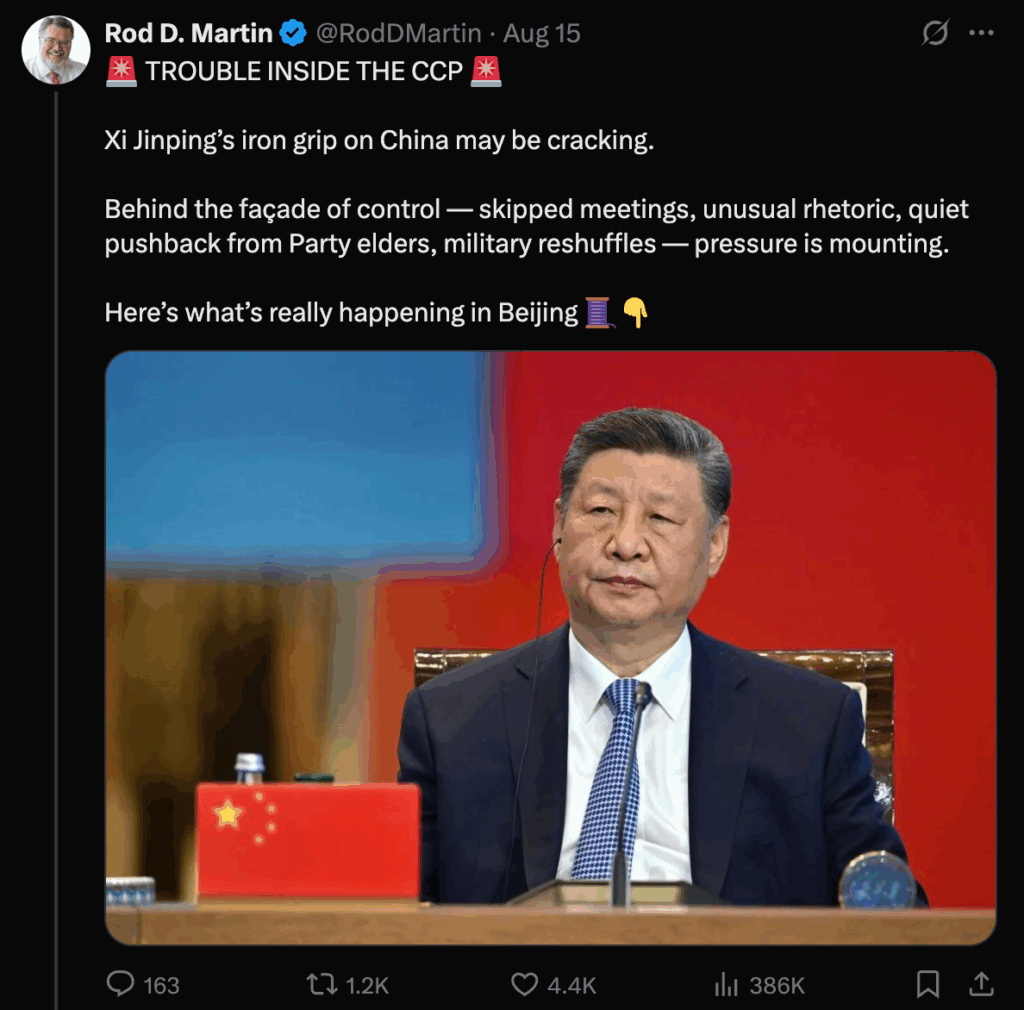Open Rod D. Martin's profile avatar
This screenshot has width=1024, height=1010.
point(56,50)
